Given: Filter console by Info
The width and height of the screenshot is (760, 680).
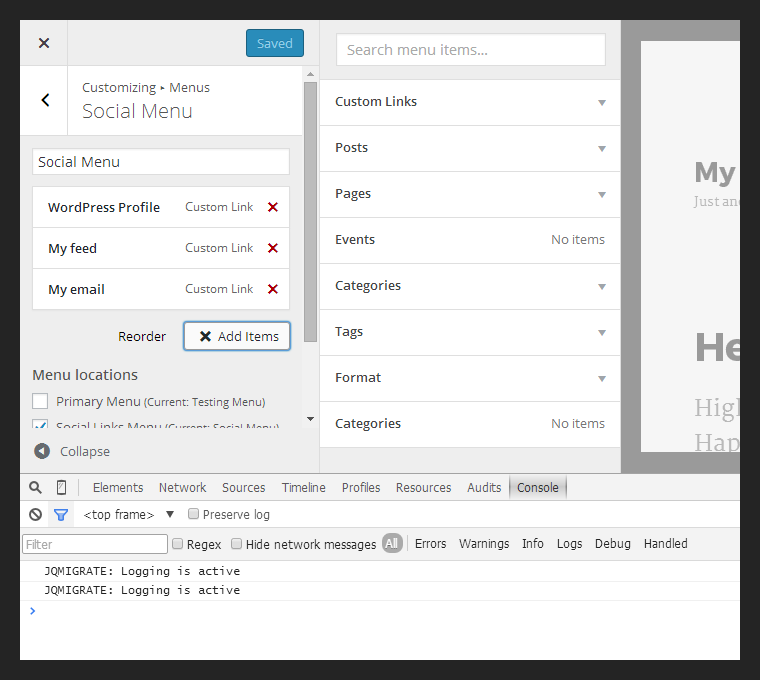Looking at the screenshot, I should point(533,544).
